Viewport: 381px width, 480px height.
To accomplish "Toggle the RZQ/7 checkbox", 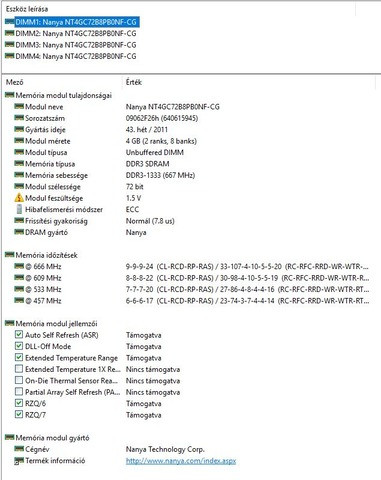I will point(19,415).
